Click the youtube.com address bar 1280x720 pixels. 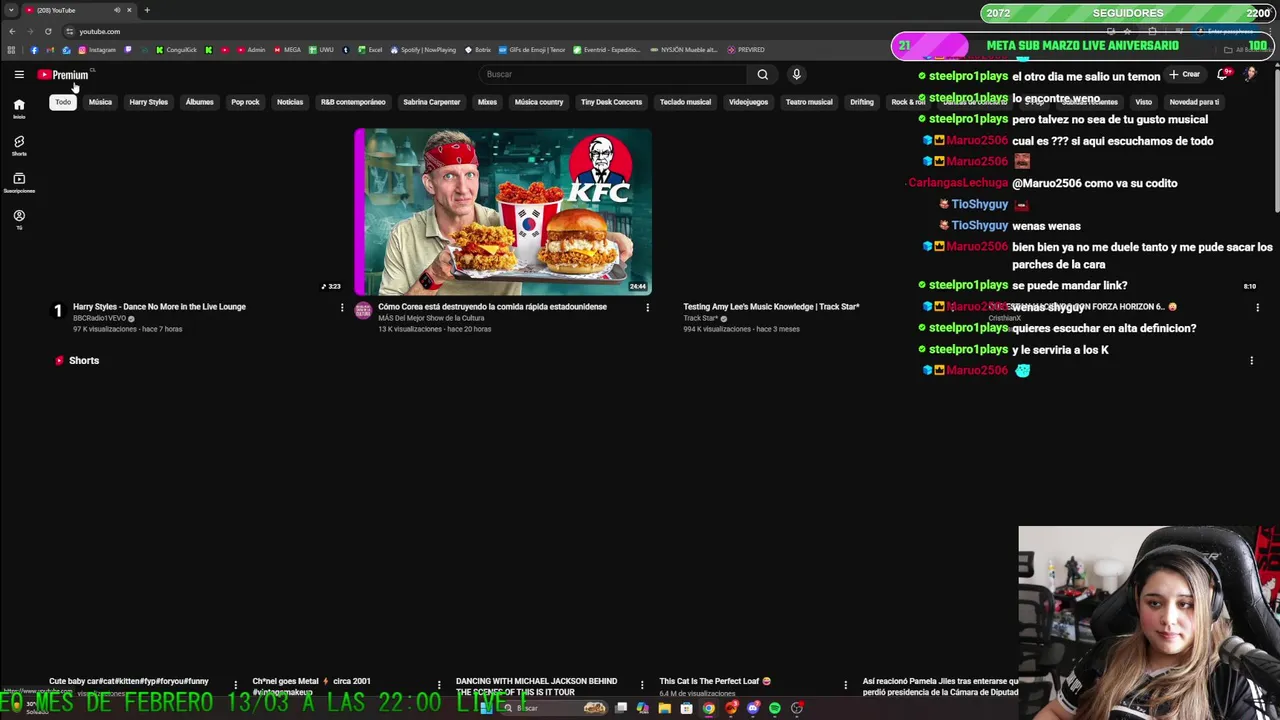(x=100, y=31)
